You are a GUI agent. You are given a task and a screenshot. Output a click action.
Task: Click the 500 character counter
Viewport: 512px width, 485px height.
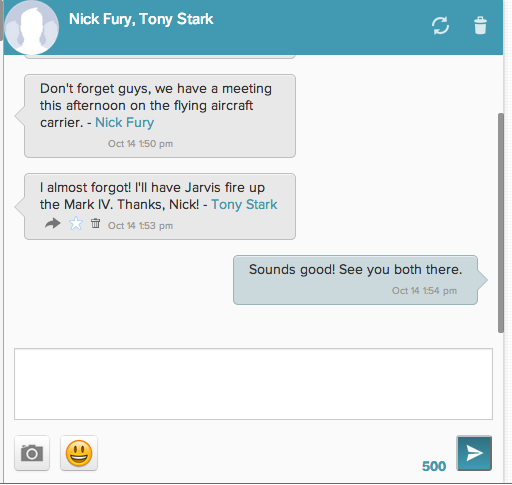(434, 466)
